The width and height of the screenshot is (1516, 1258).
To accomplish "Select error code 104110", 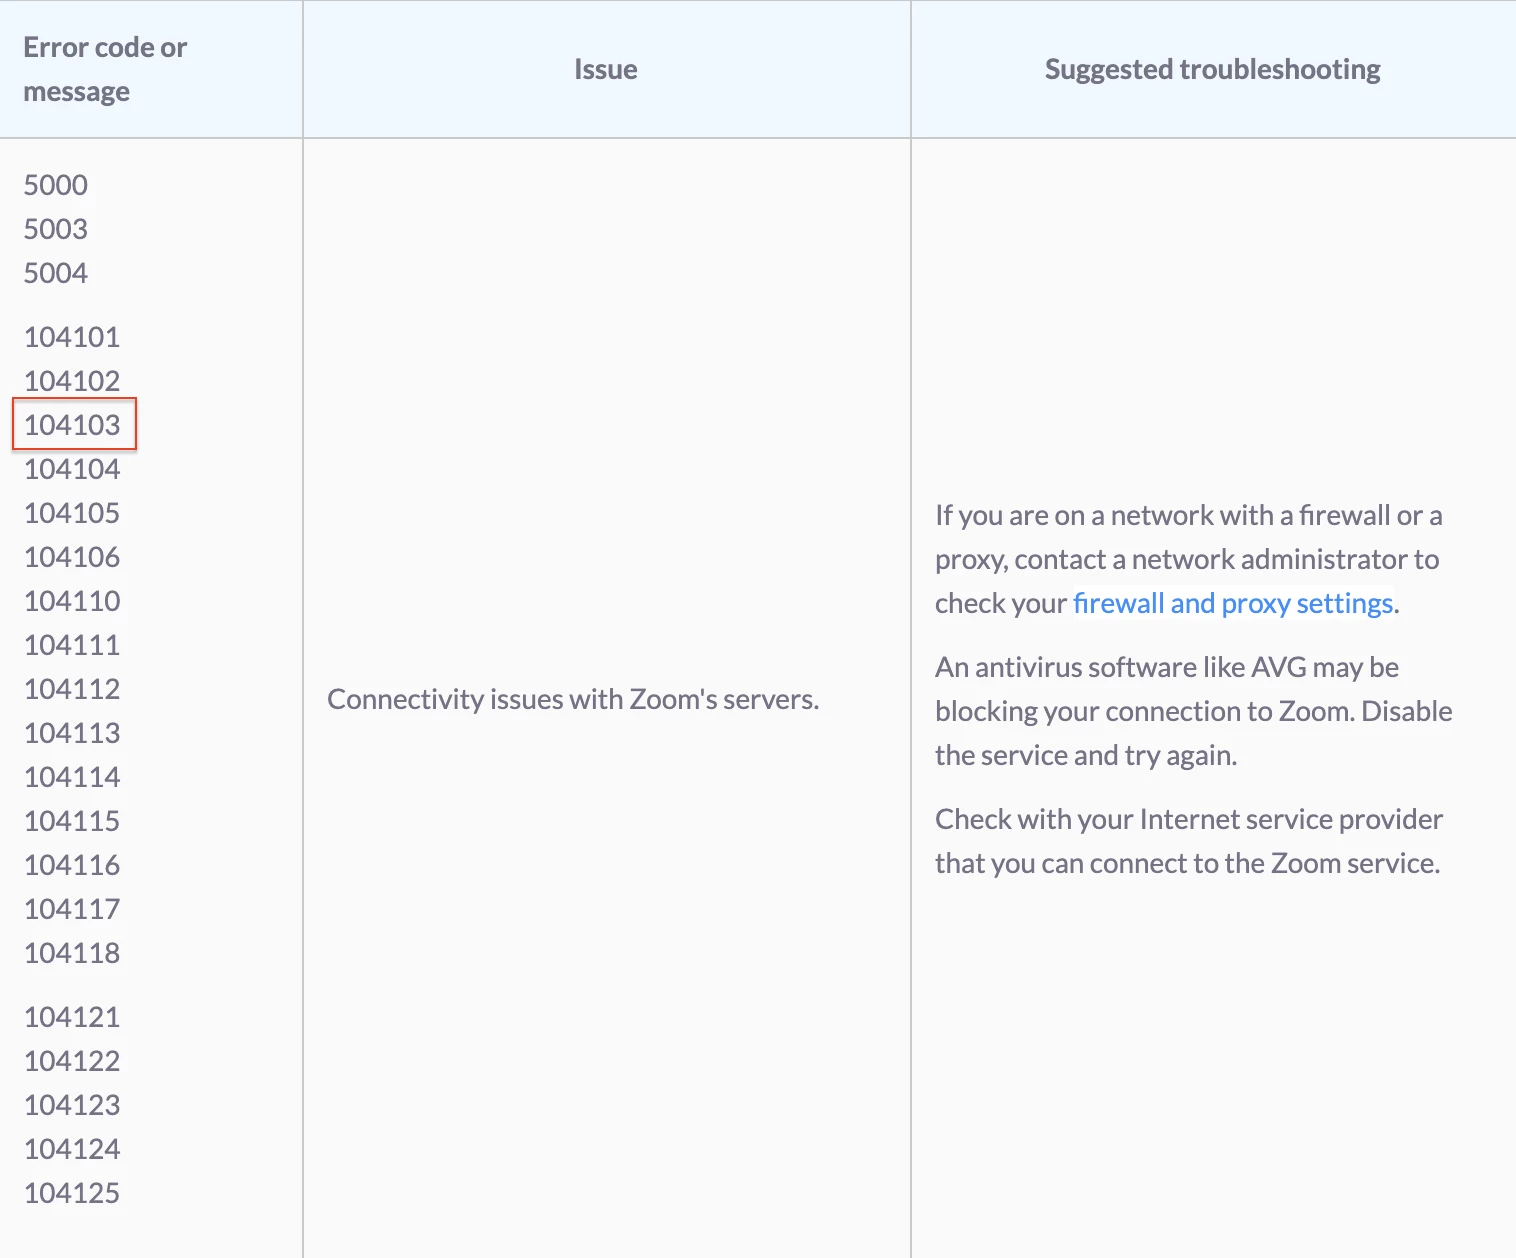I will [x=72, y=601].
